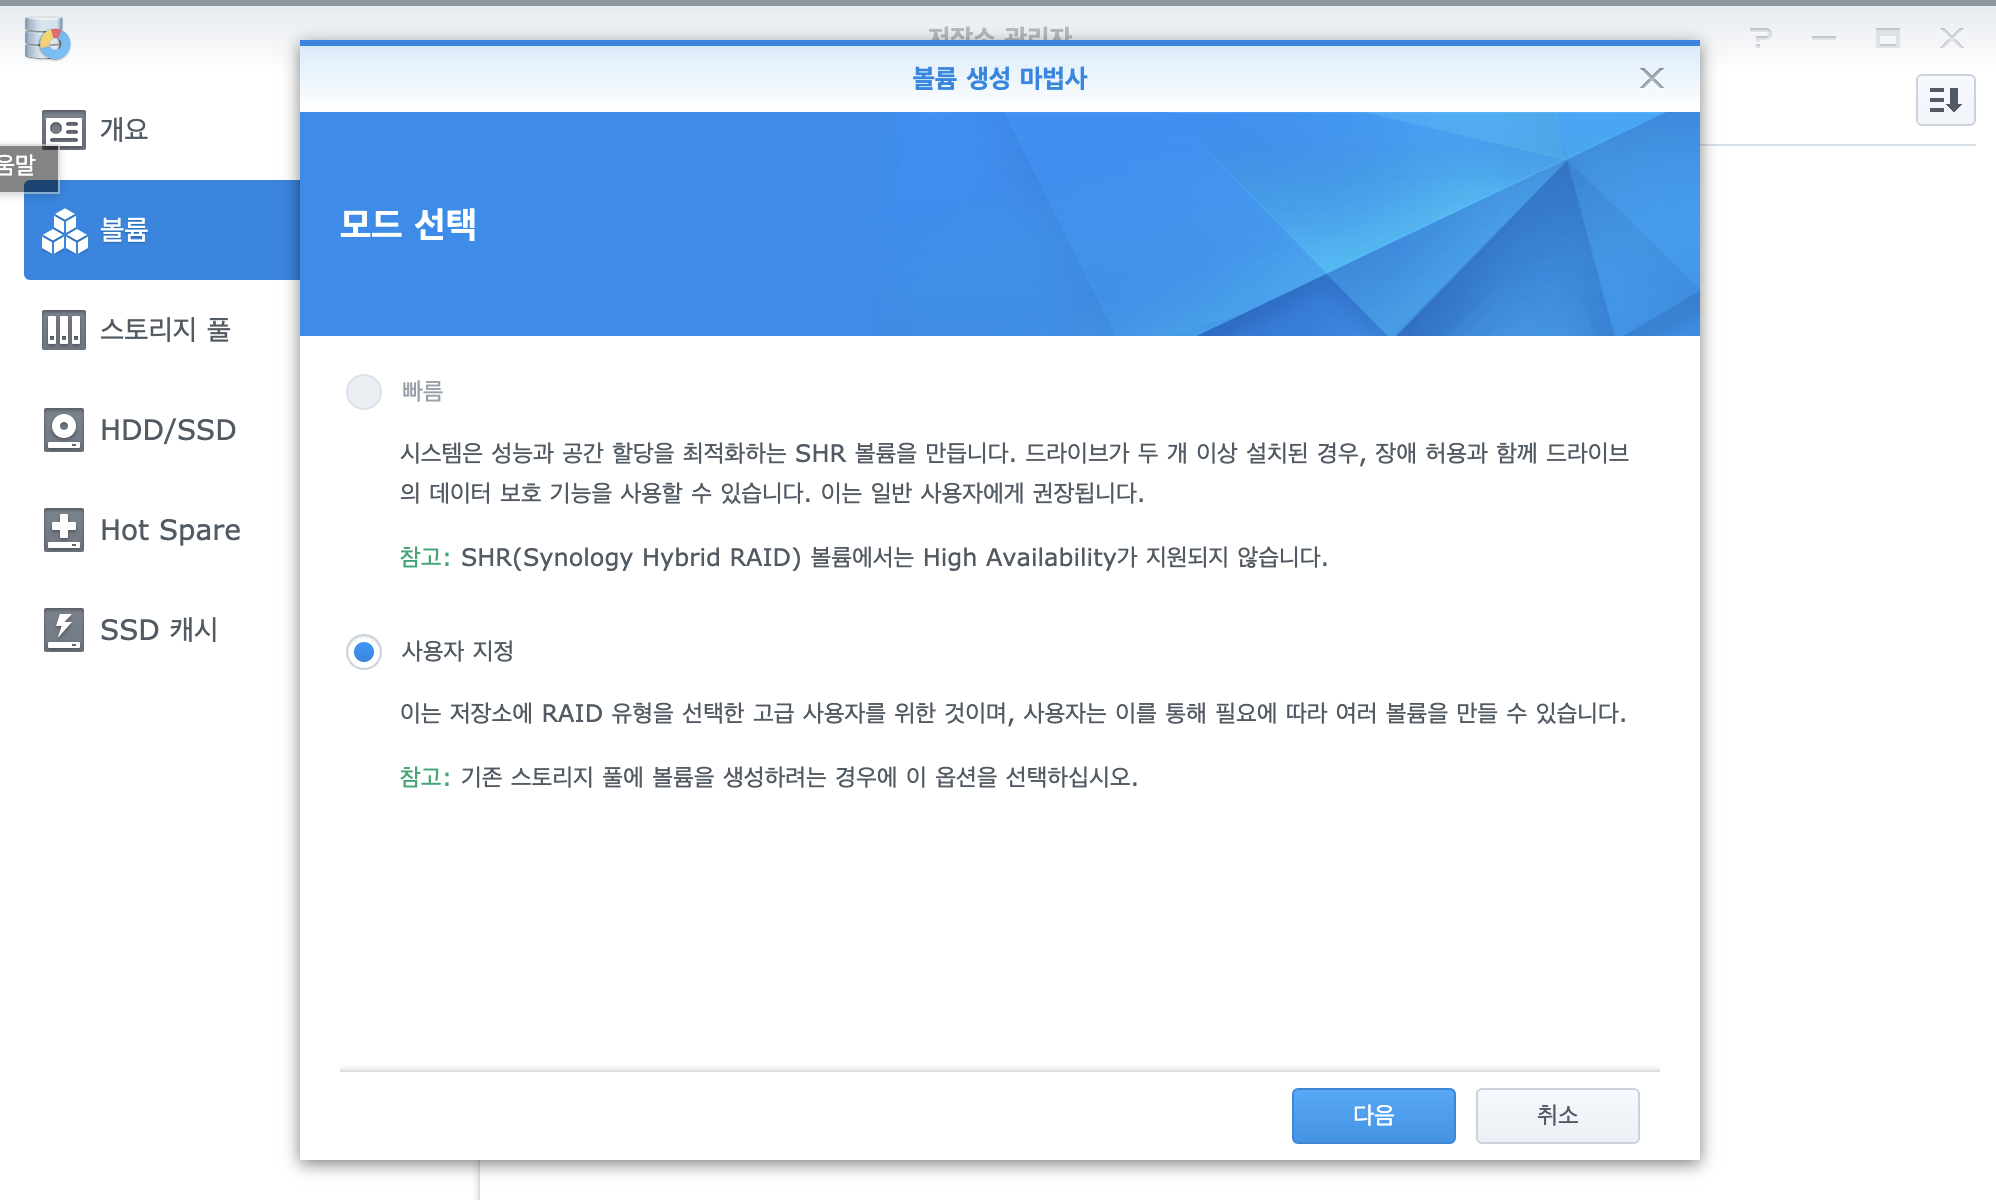Click the 빠름 option label
The height and width of the screenshot is (1200, 1996).
(x=422, y=392)
